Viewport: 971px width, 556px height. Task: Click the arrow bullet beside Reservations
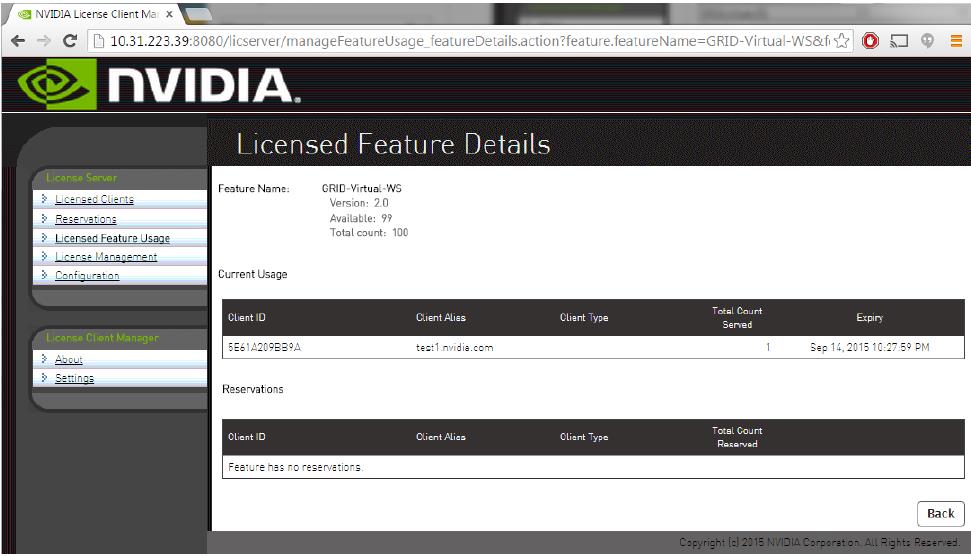click(x=44, y=219)
